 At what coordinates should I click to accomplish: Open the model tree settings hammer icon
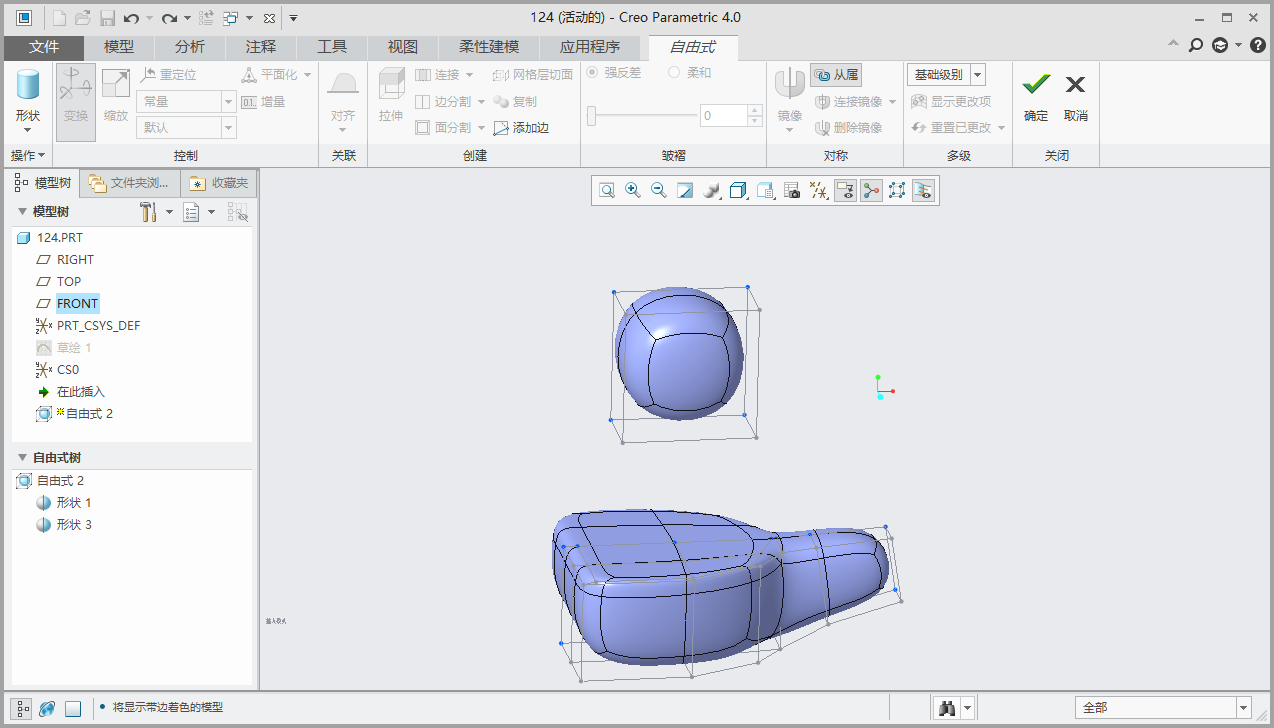click(x=149, y=212)
